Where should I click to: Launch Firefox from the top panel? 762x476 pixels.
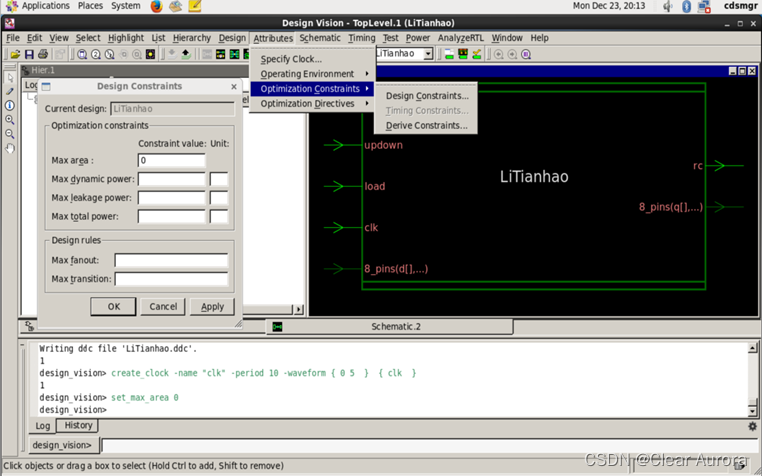(156, 6)
